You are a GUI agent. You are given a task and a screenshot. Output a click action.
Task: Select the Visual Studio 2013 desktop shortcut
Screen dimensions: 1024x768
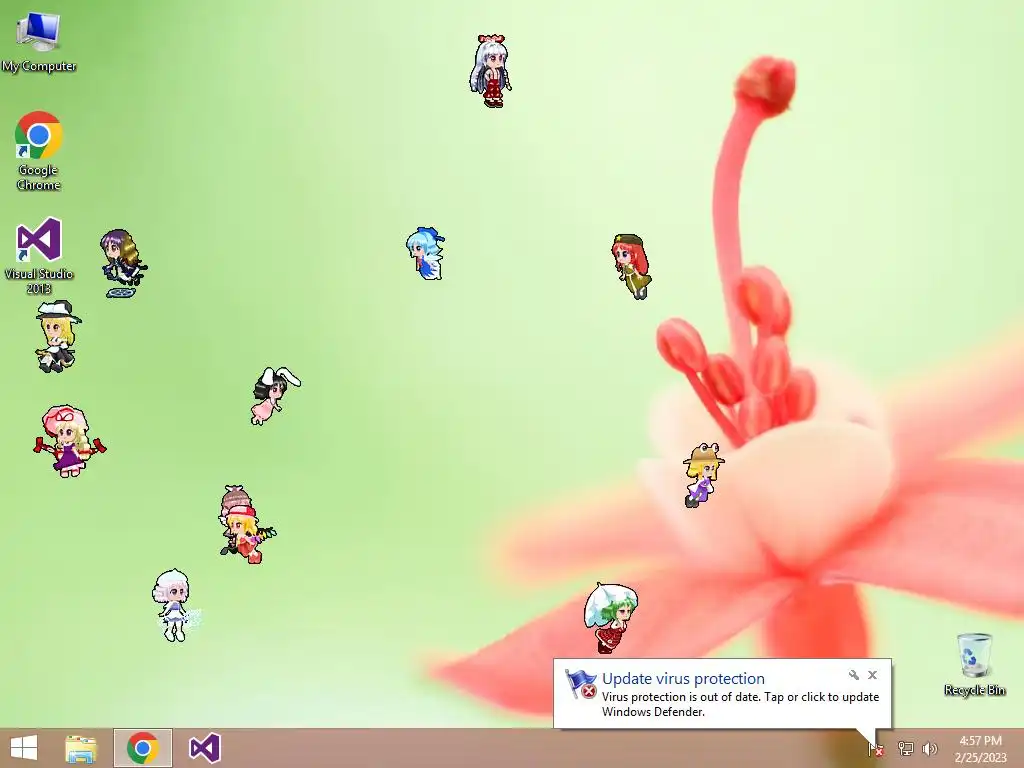pyautogui.click(x=39, y=255)
